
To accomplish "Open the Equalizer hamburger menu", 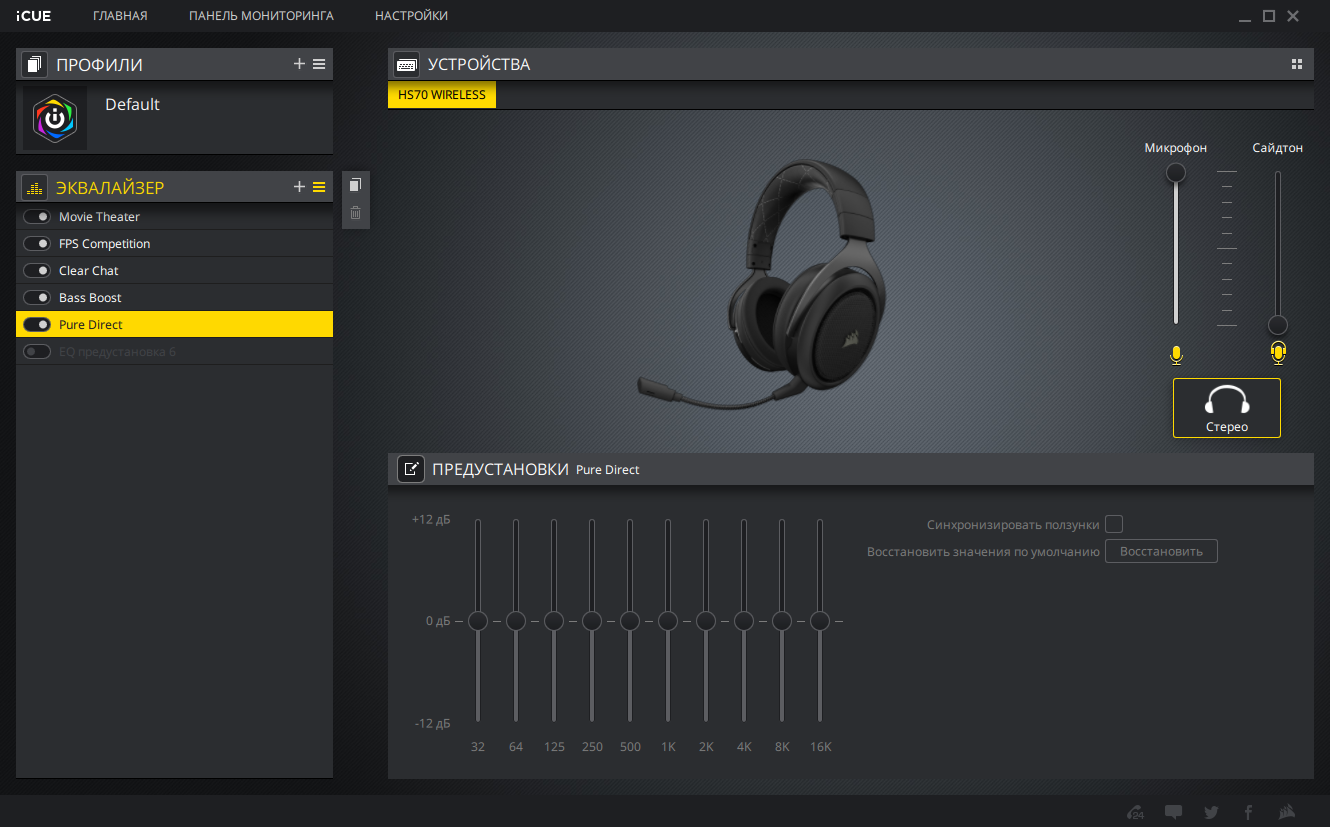I will coord(319,187).
